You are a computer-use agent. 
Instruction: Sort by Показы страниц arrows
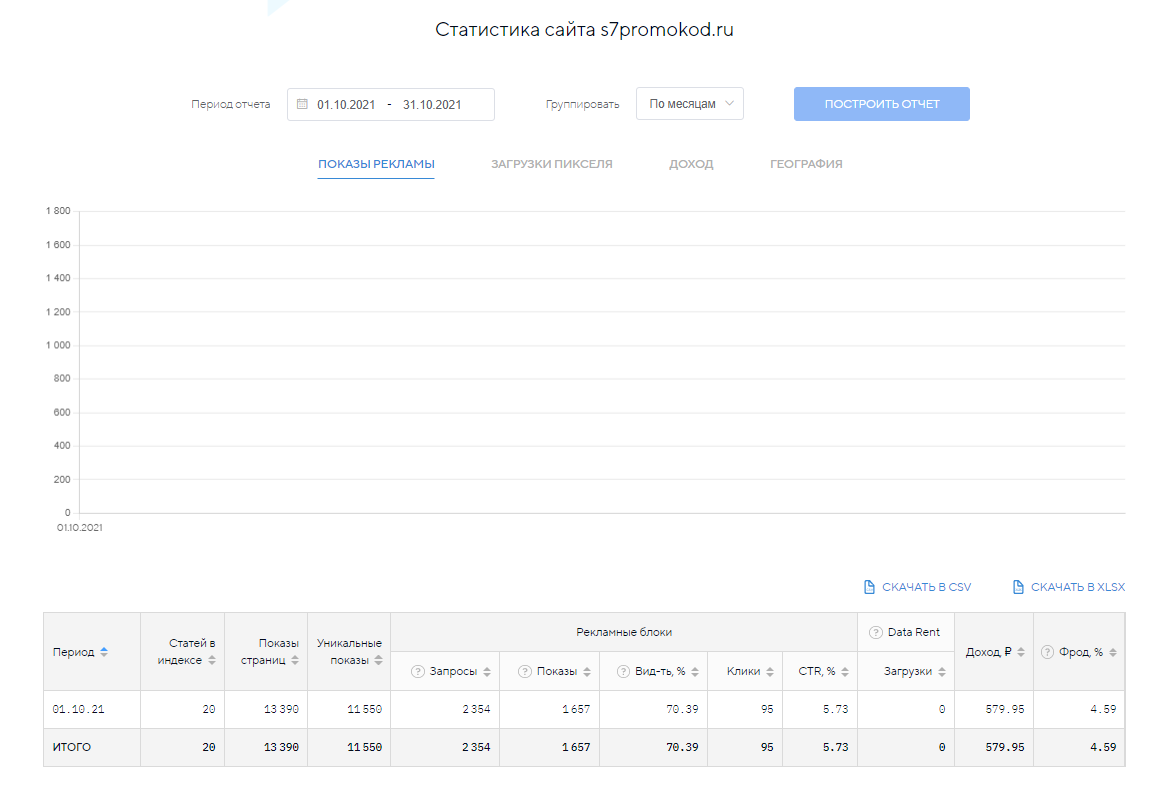295,660
